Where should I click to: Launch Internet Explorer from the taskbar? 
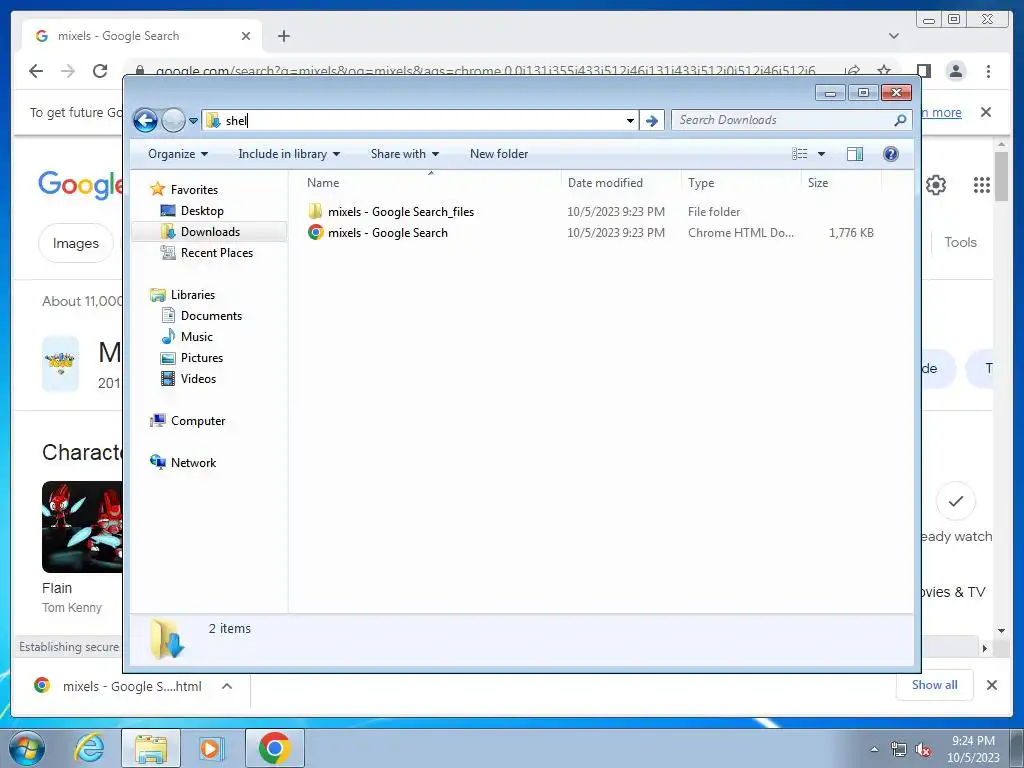pos(89,748)
